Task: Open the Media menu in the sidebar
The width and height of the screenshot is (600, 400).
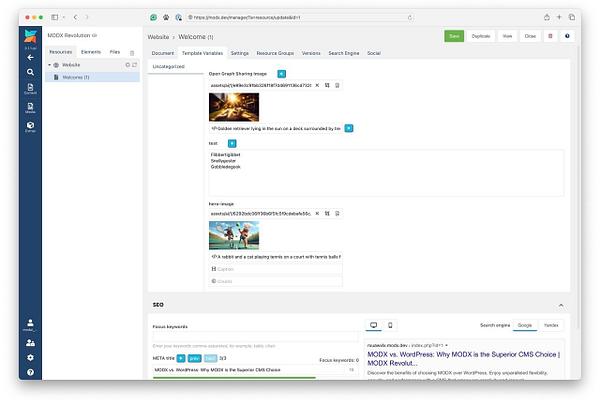Action: (x=30, y=108)
